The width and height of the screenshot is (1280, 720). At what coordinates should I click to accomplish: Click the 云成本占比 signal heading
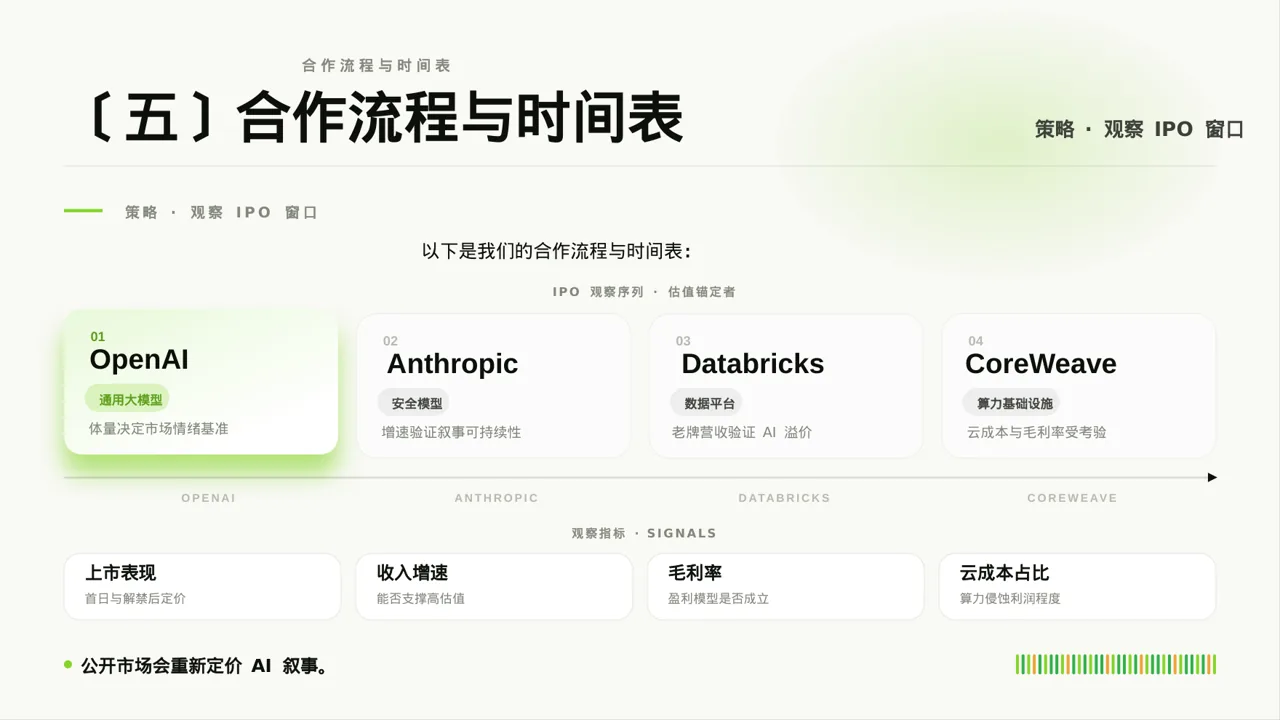pyautogui.click(x=1004, y=573)
